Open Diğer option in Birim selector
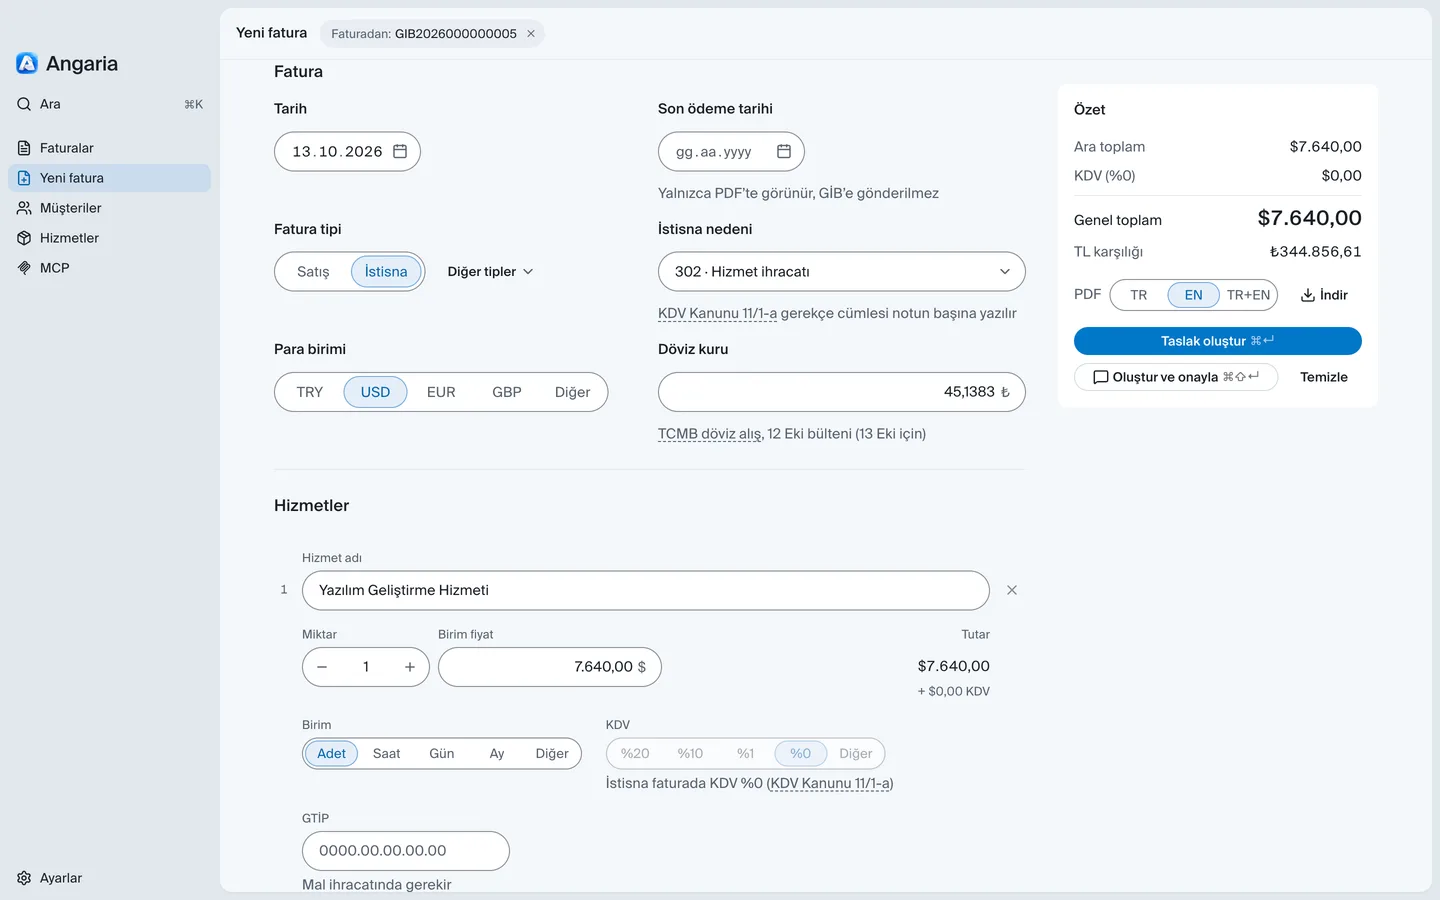The image size is (1440, 900). point(552,754)
